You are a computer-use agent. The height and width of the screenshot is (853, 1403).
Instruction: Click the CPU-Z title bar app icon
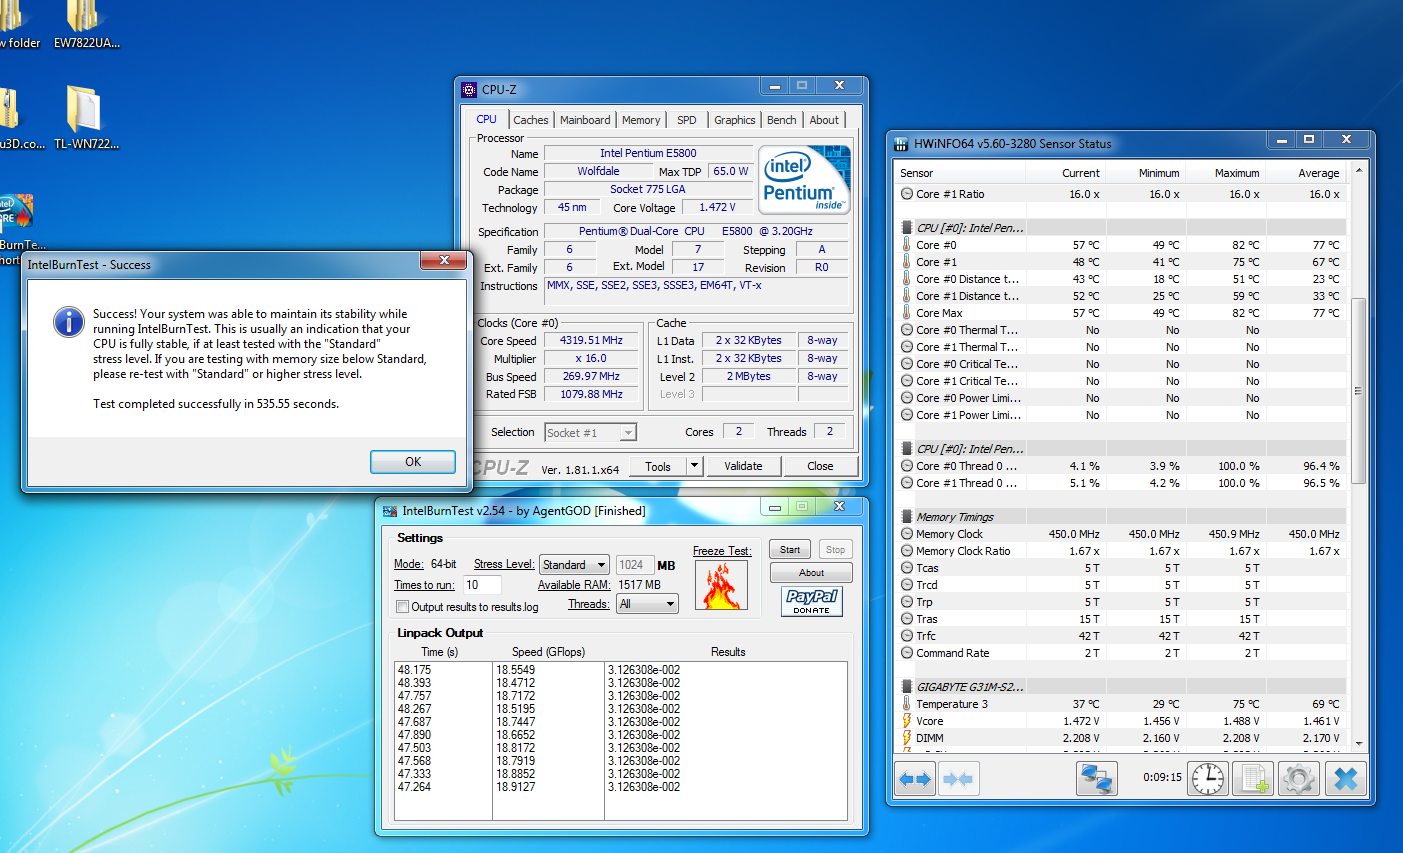(x=469, y=89)
